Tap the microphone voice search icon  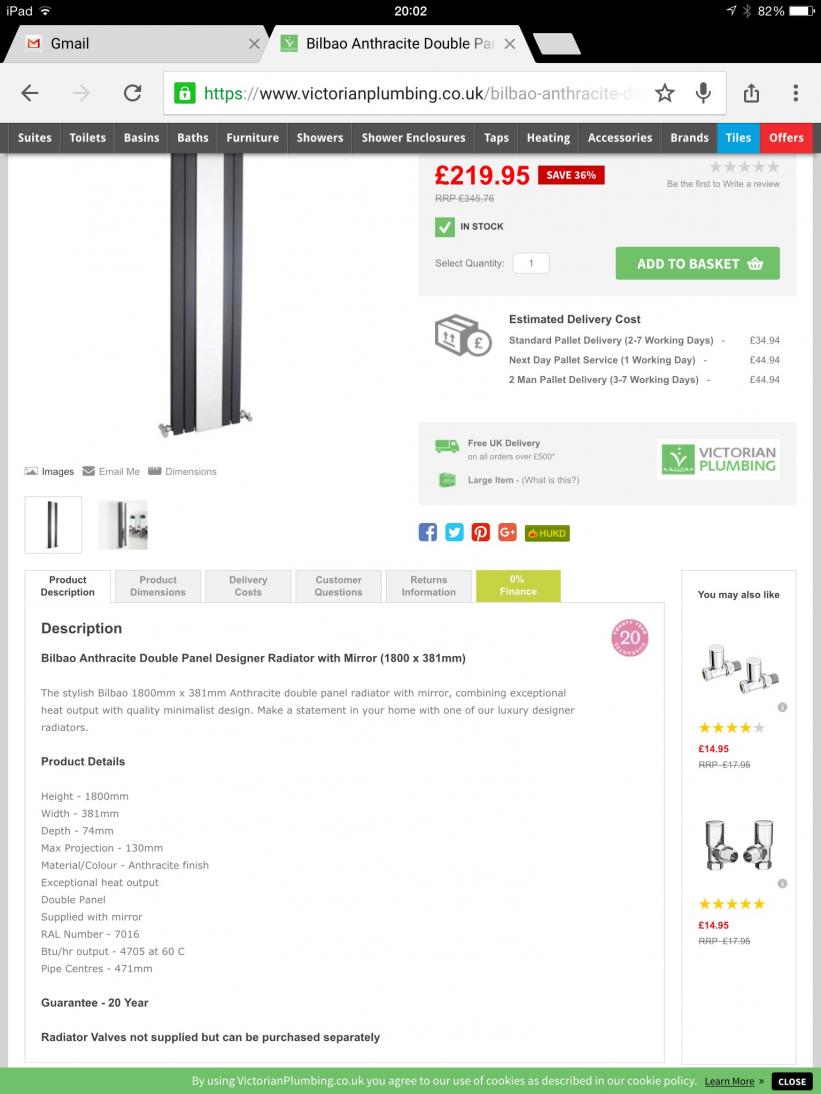703,93
